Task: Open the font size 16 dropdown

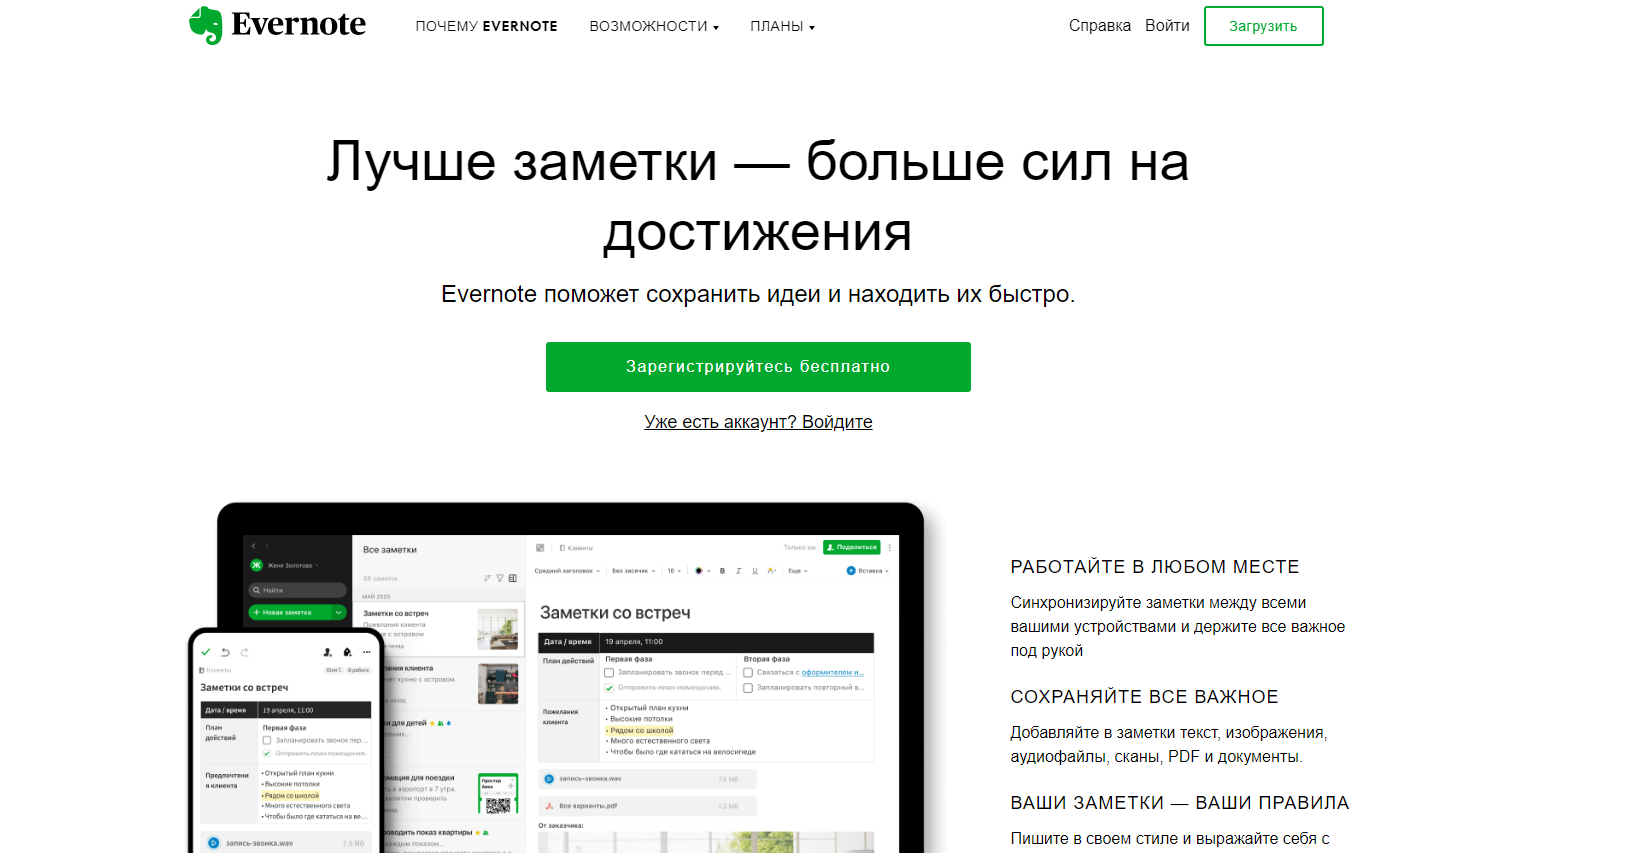Action: (674, 571)
